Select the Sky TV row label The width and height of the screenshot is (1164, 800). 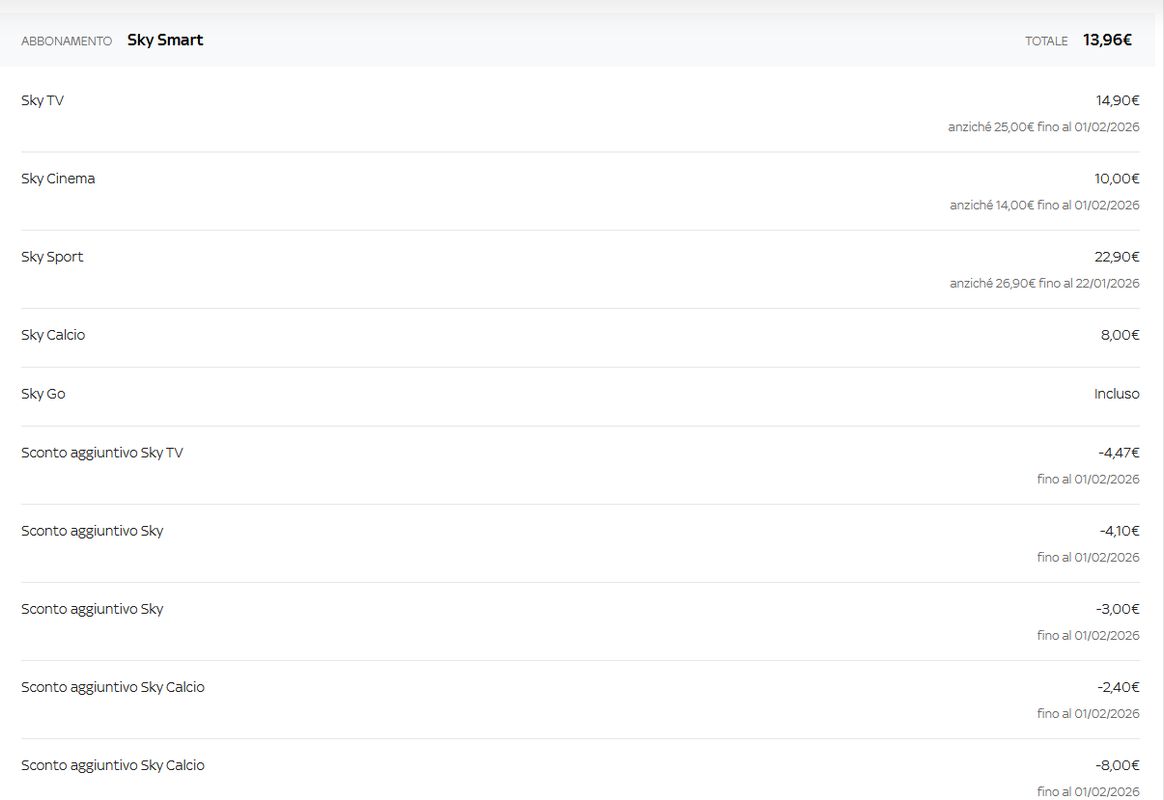pyautogui.click(x=42, y=100)
